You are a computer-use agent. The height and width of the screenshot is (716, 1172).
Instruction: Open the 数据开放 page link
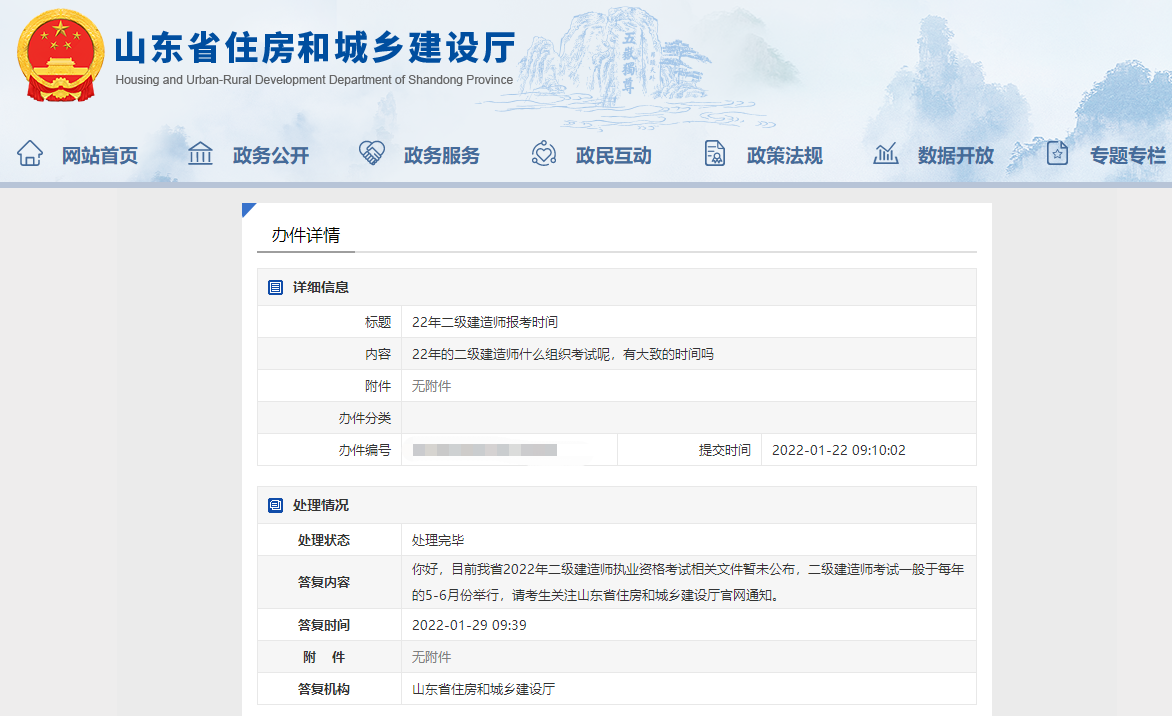958,153
